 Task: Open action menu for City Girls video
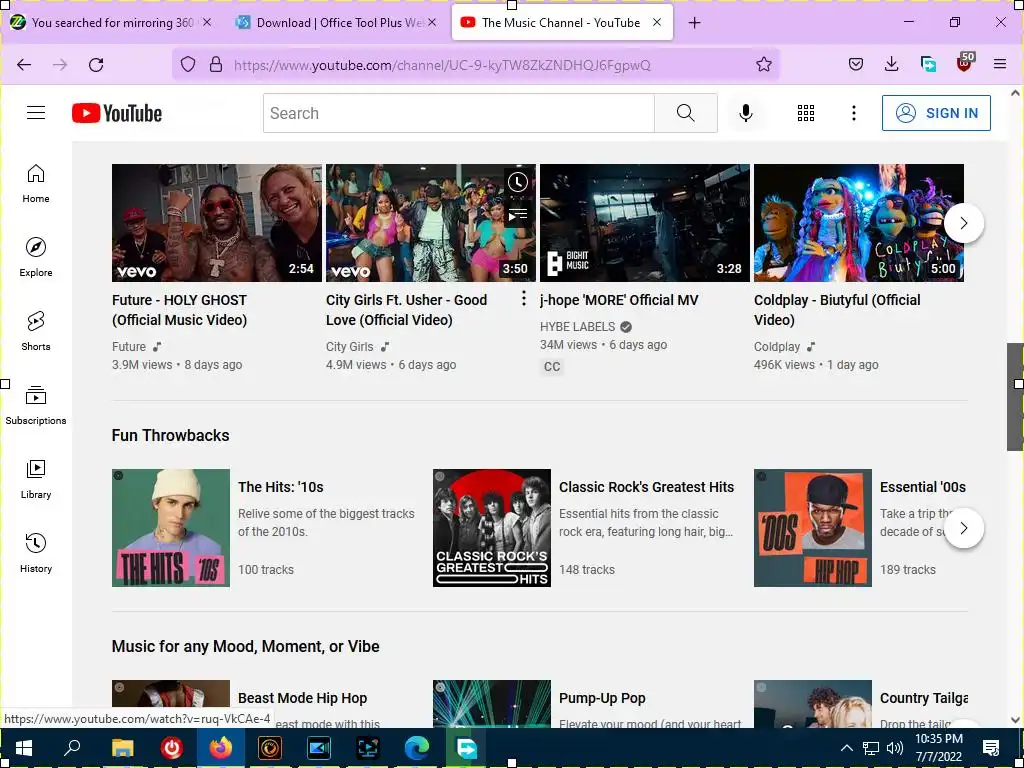pyautogui.click(x=523, y=299)
